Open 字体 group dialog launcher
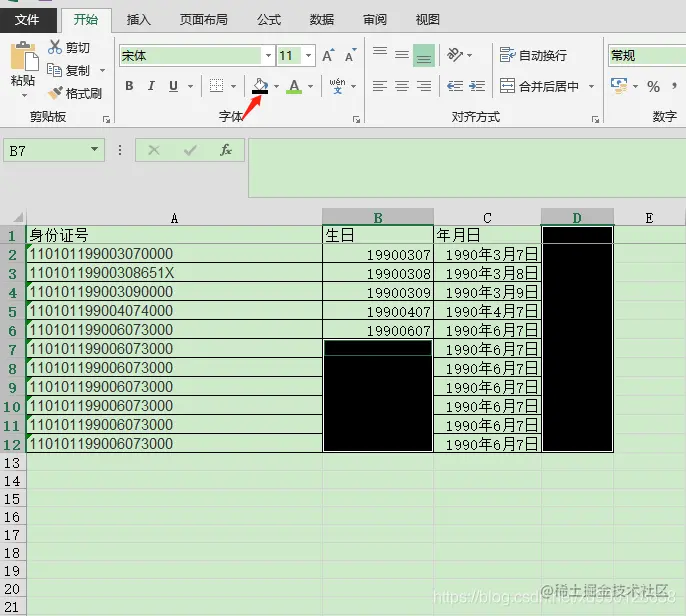Screen dimensions: 686x616 click(x=357, y=119)
